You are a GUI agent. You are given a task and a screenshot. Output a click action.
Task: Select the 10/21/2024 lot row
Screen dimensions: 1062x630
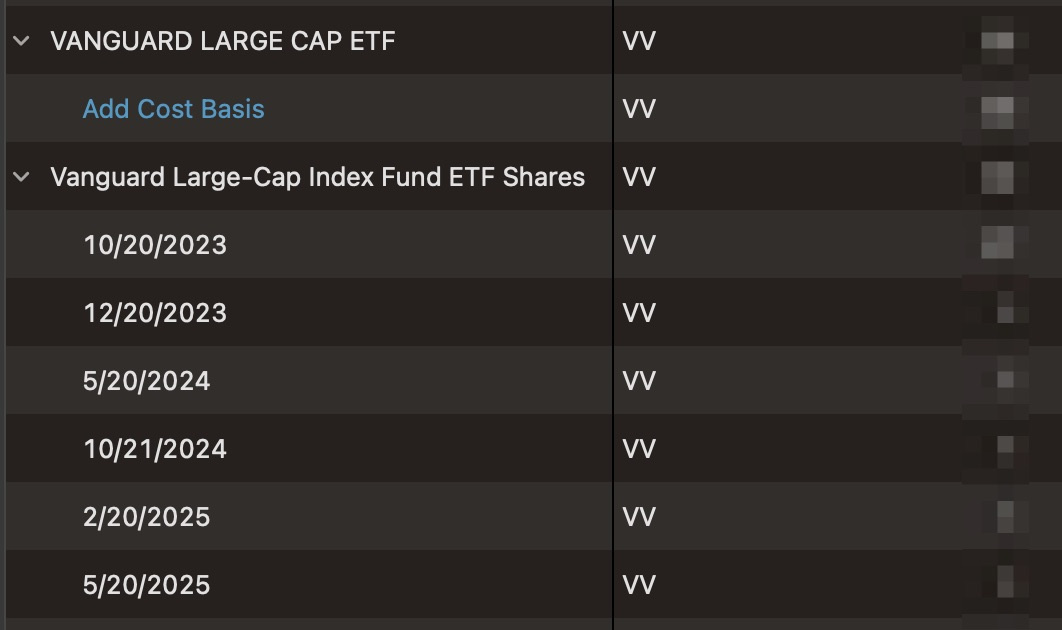531,448
